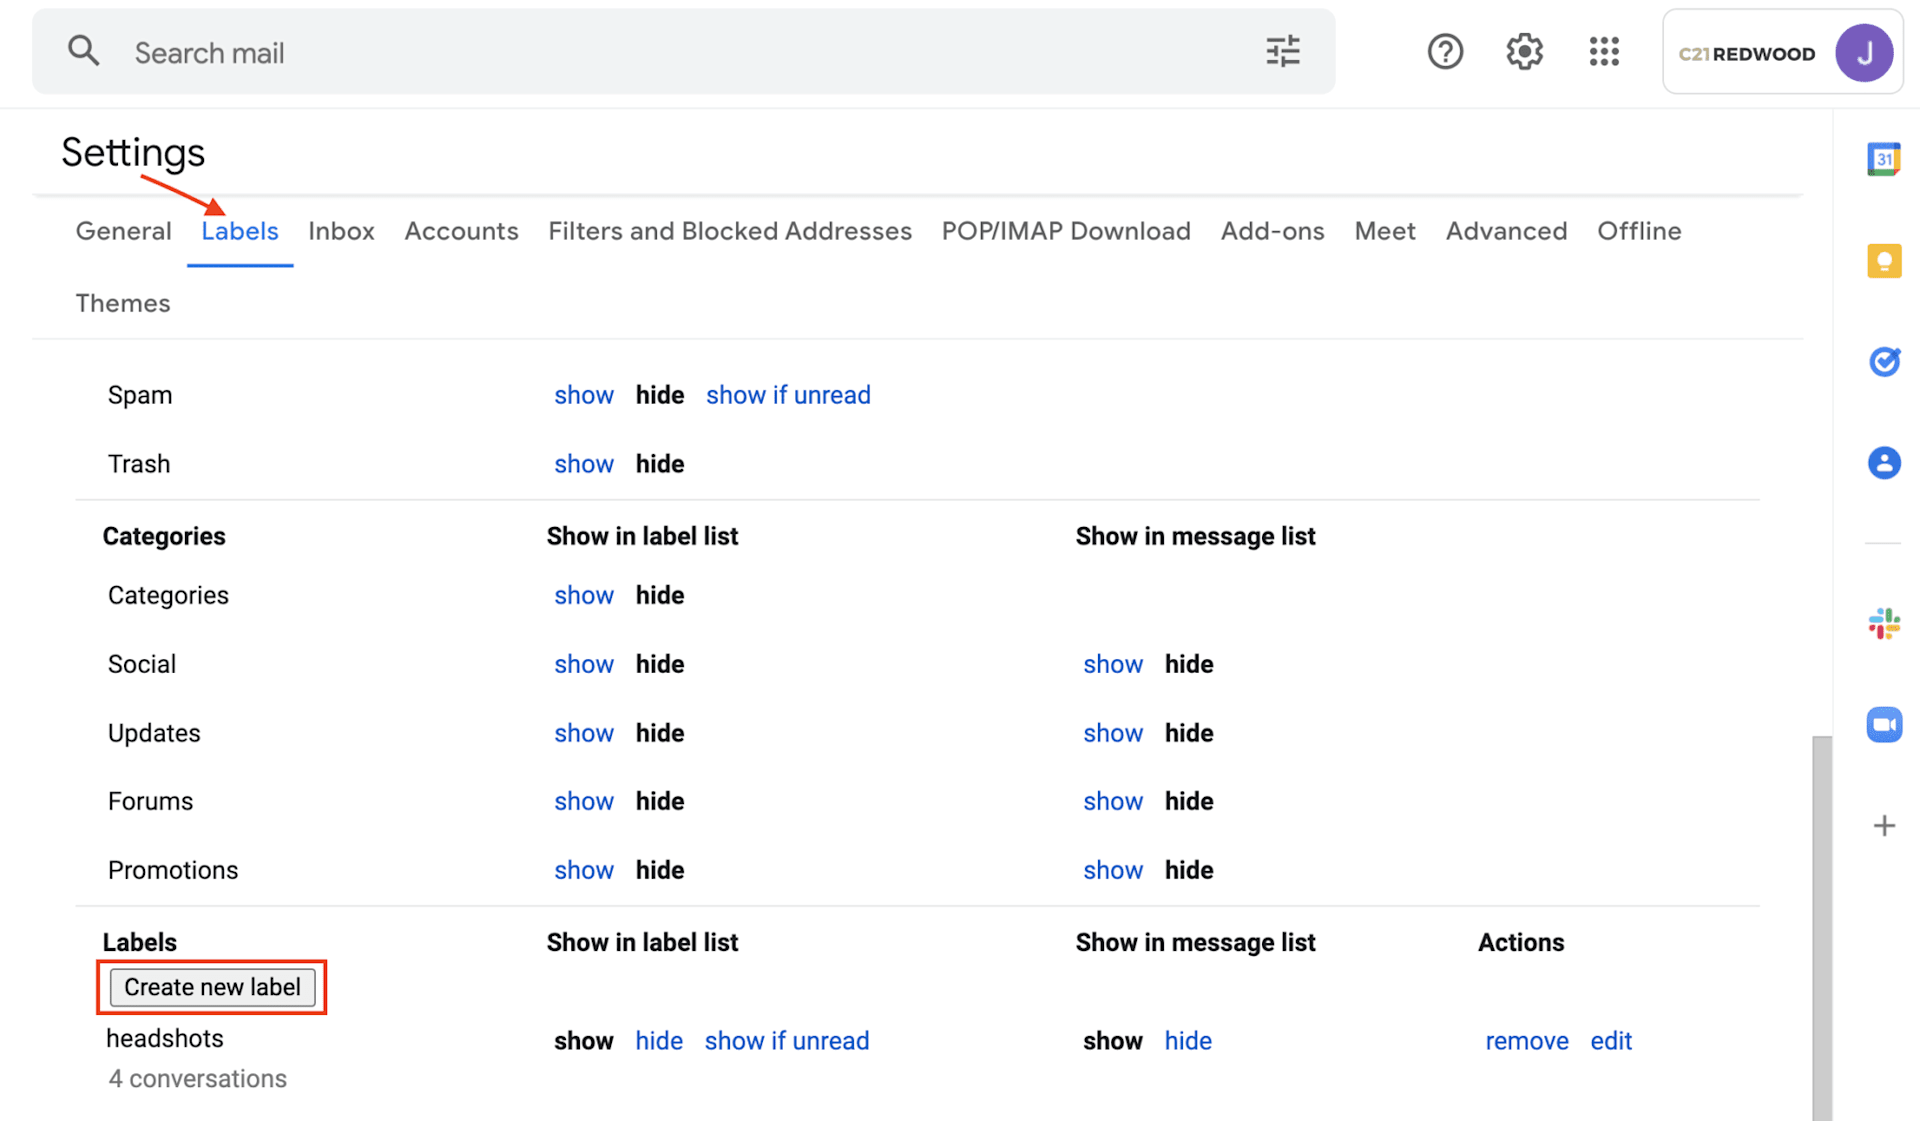
Task: Show Social in message list
Action: pyautogui.click(x=1112, y=664)
